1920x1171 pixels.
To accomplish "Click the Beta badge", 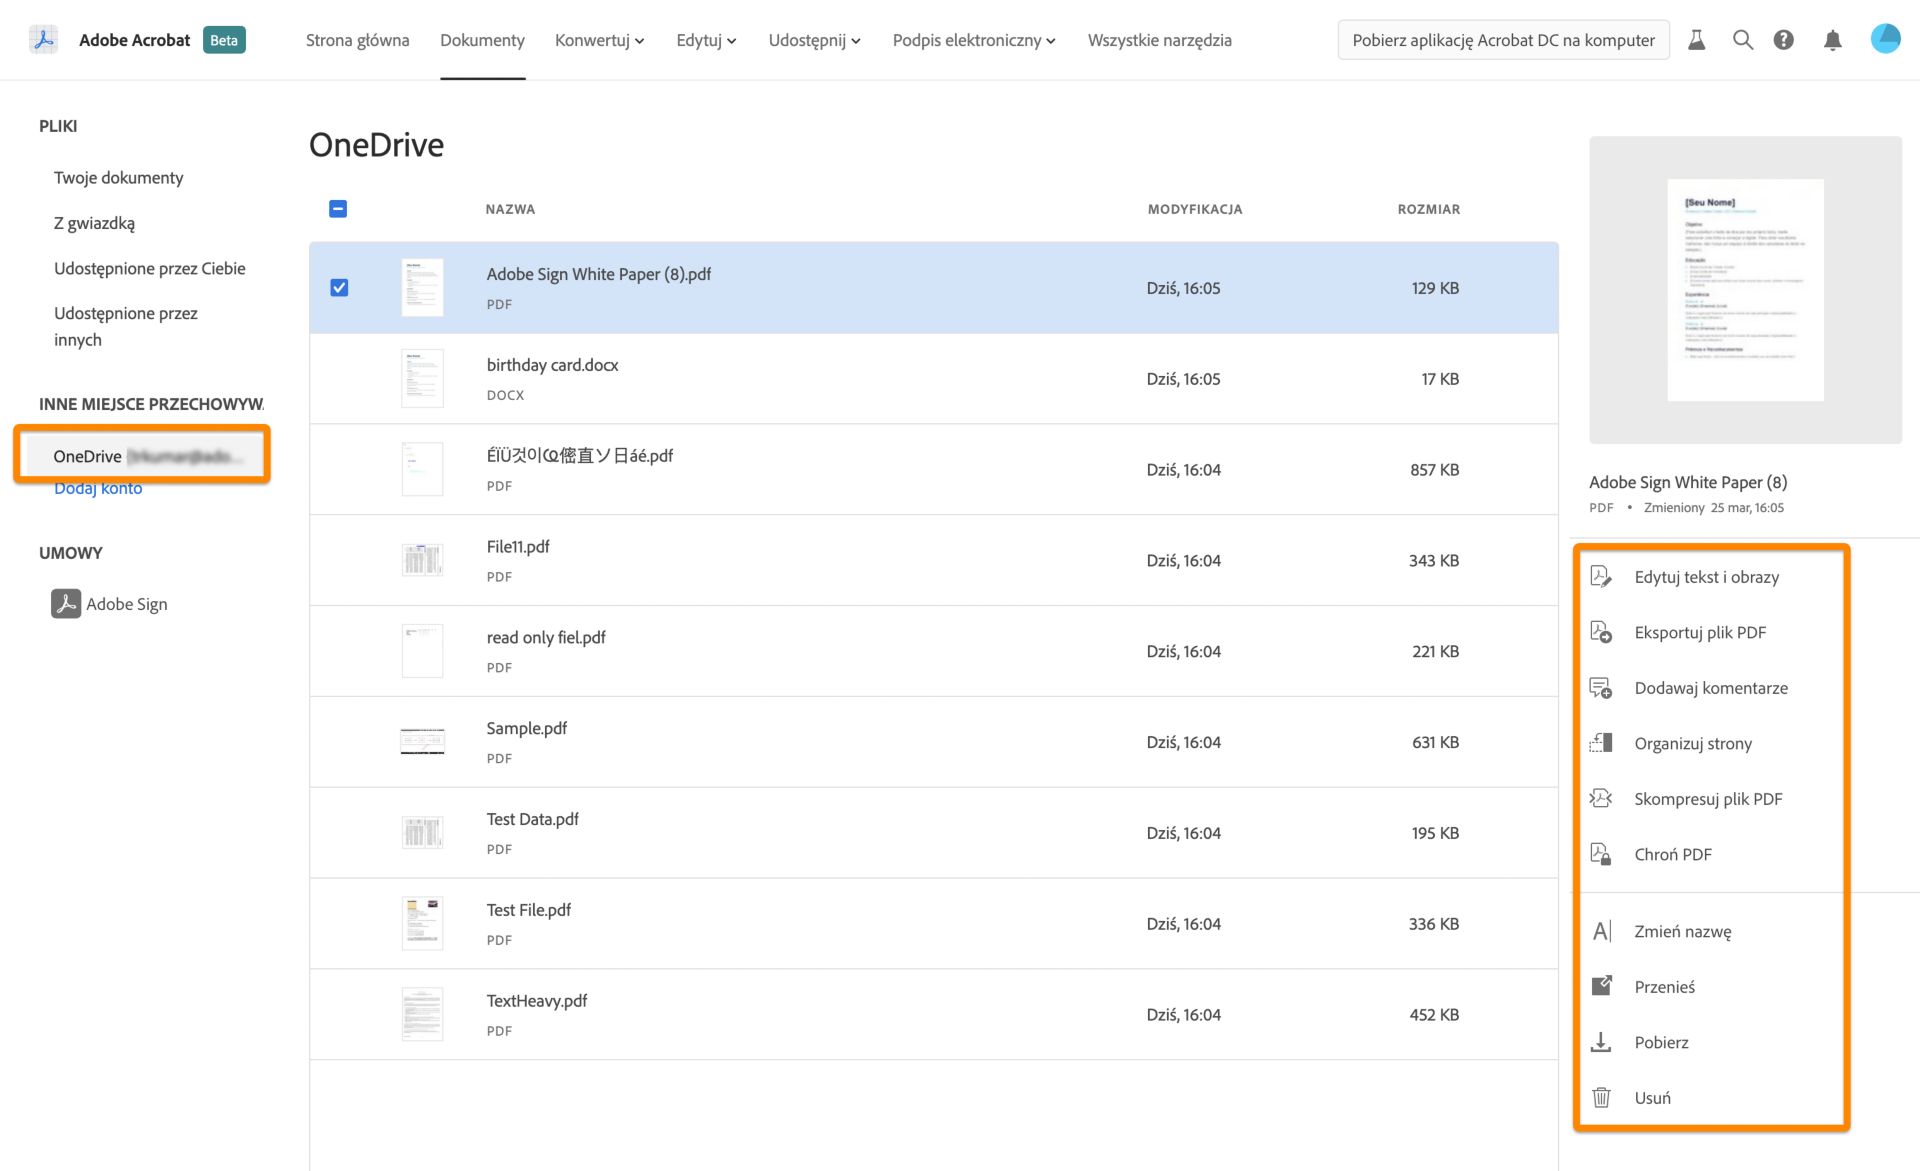I will [224, 40].
